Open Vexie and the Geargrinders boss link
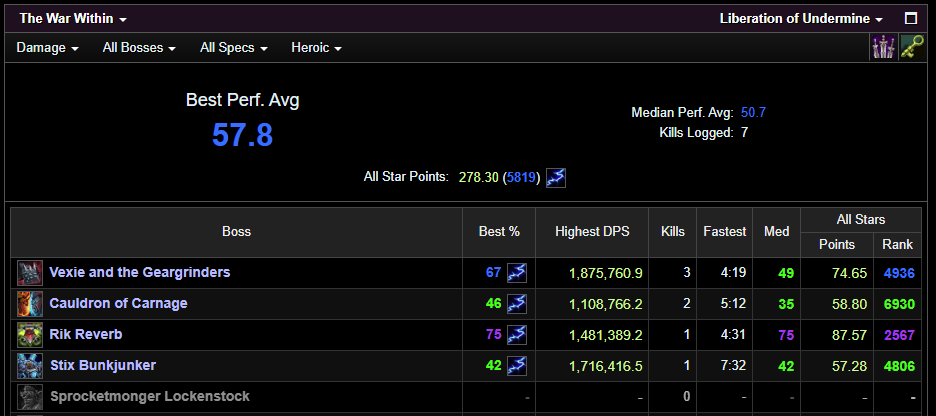 pos(140,273)
